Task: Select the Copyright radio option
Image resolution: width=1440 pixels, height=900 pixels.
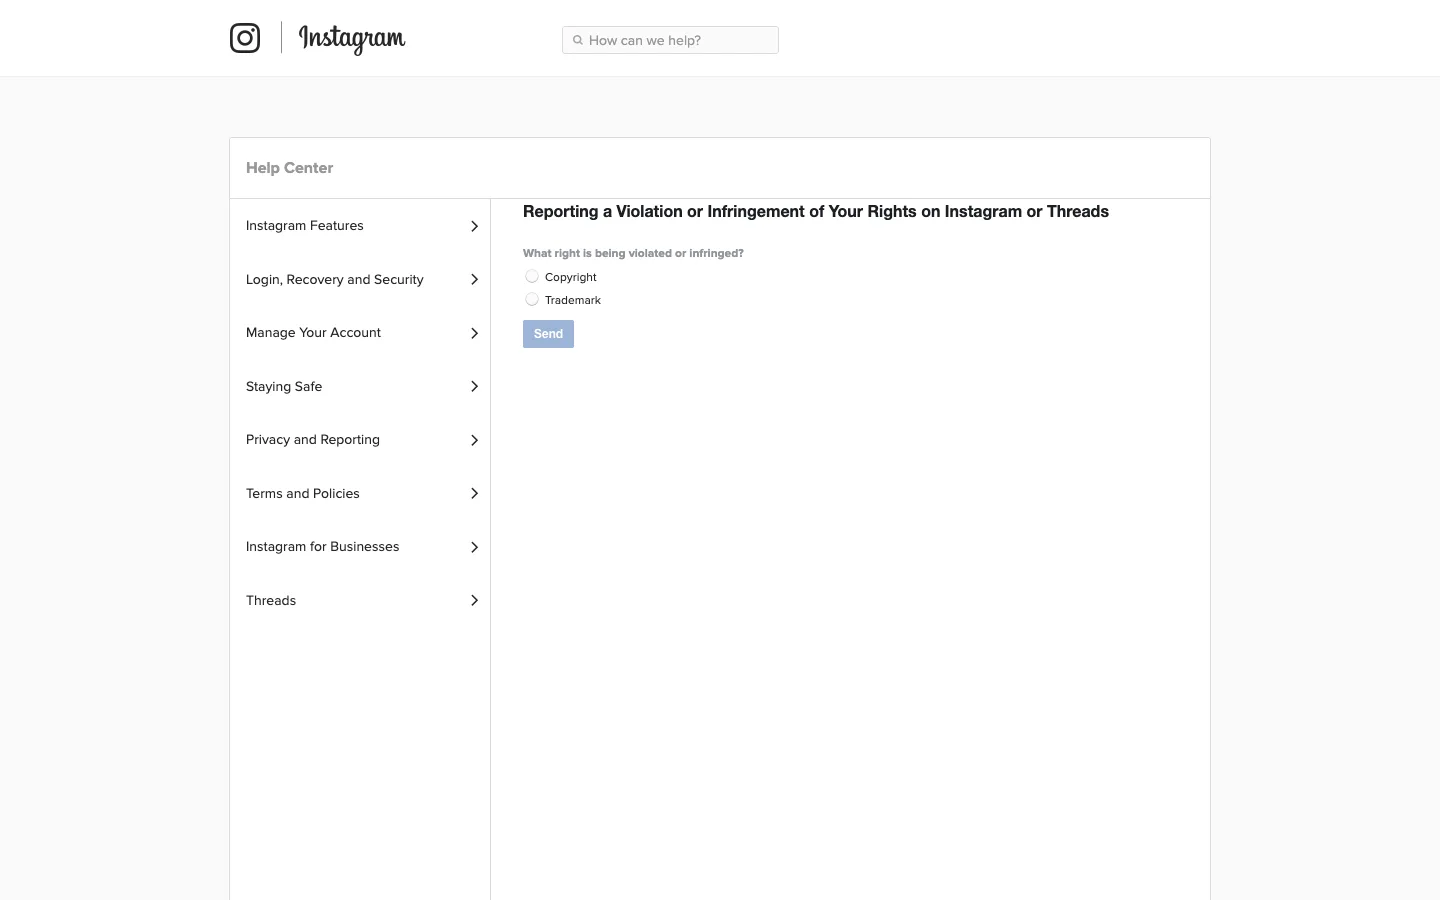Action: pyautogui.click(x=532, y=276)
